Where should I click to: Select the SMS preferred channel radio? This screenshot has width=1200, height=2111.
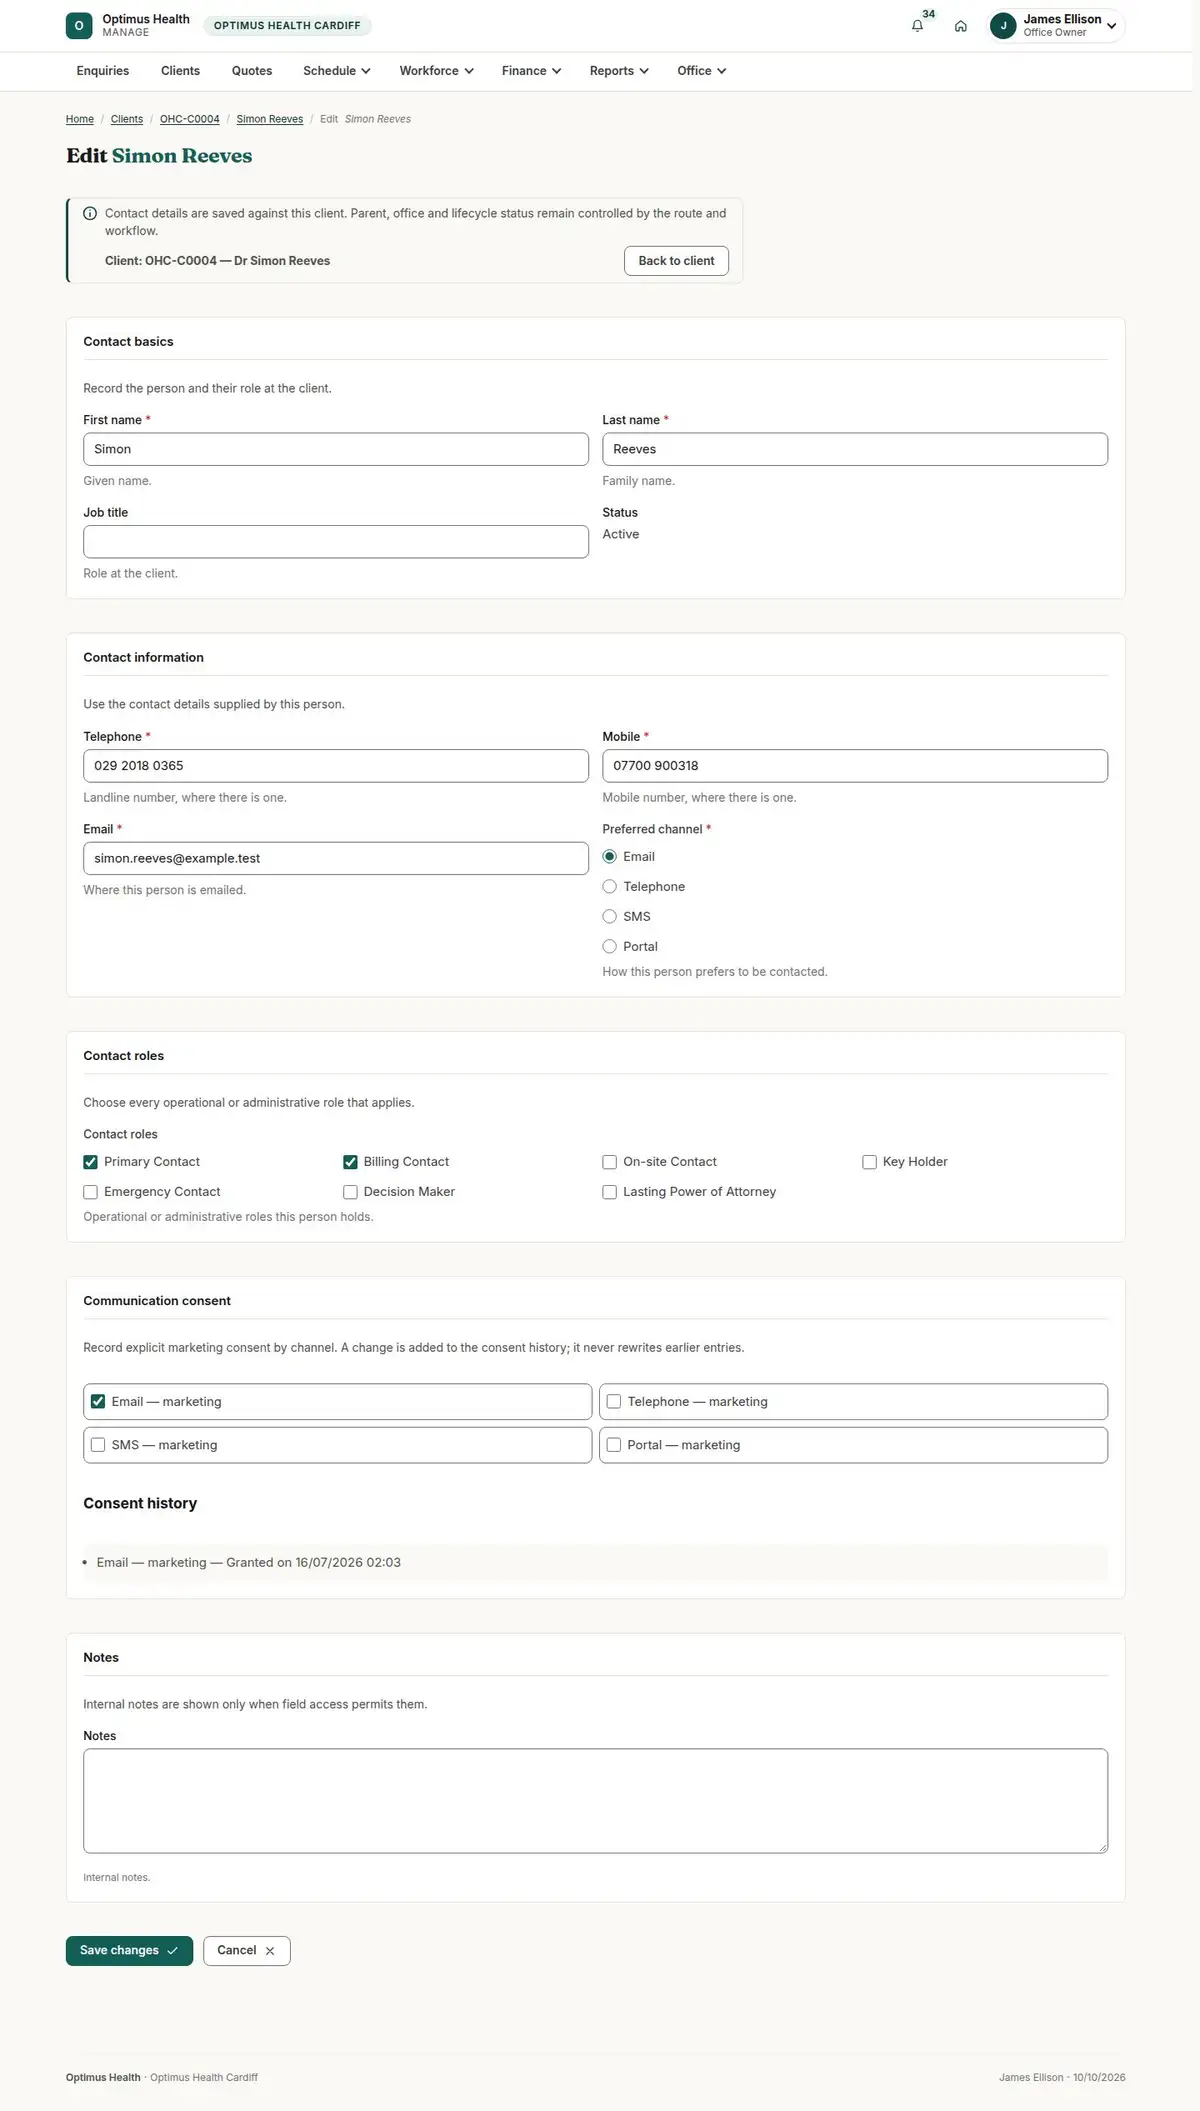[x=610, y=917]
